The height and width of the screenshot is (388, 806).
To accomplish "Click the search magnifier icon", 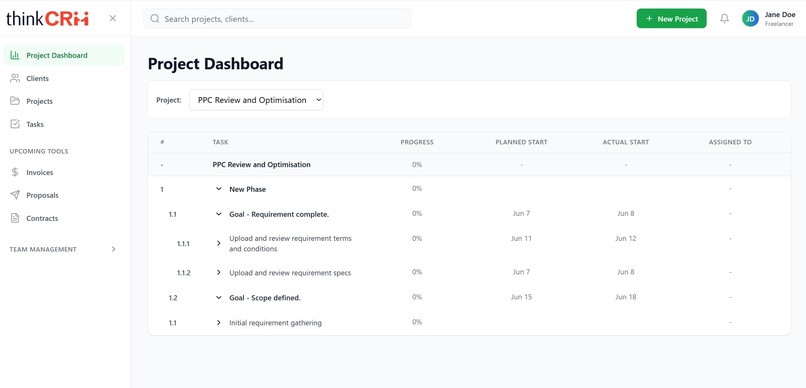I will 154,19.
